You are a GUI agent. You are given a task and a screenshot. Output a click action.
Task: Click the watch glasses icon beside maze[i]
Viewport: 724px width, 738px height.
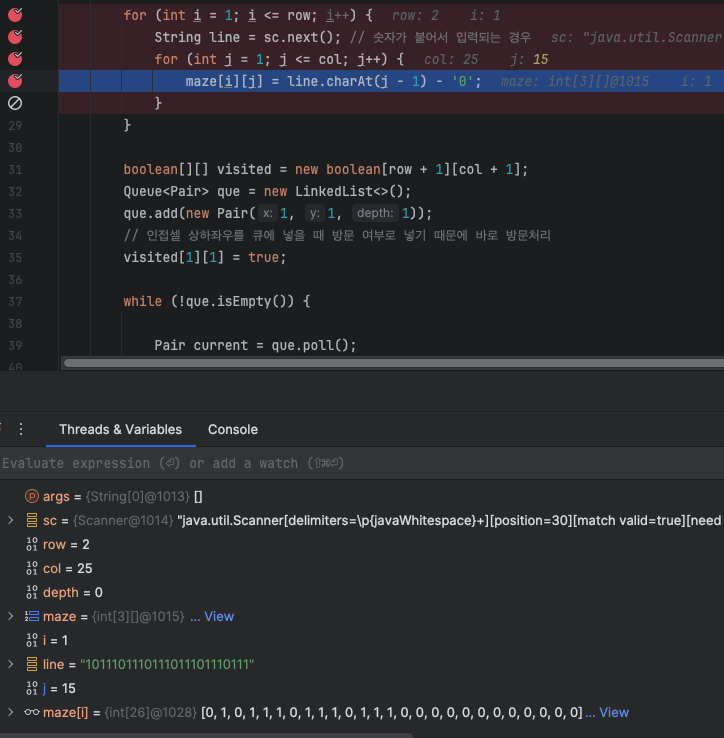click(x=32, y=712)
